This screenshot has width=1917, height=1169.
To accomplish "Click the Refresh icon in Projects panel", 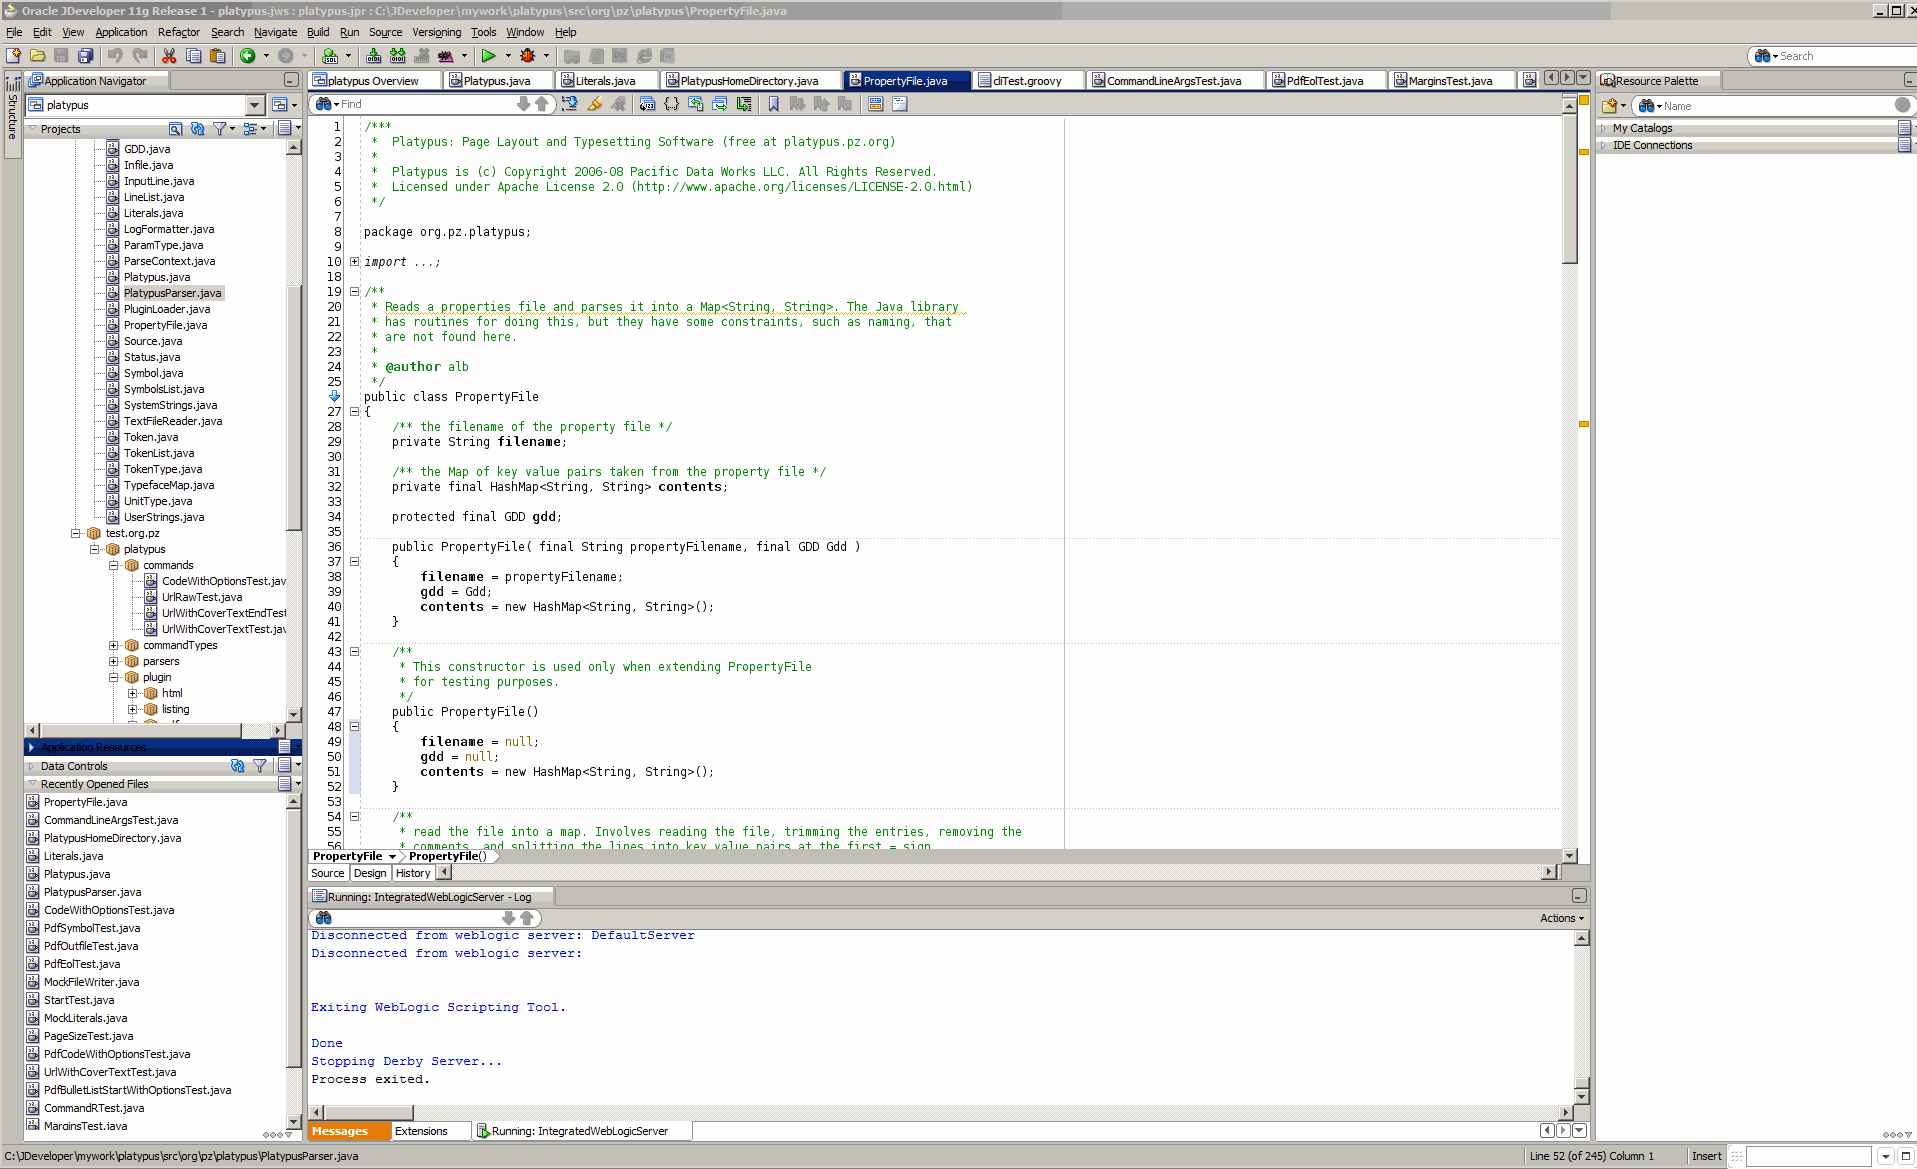I will click(197, 129).
